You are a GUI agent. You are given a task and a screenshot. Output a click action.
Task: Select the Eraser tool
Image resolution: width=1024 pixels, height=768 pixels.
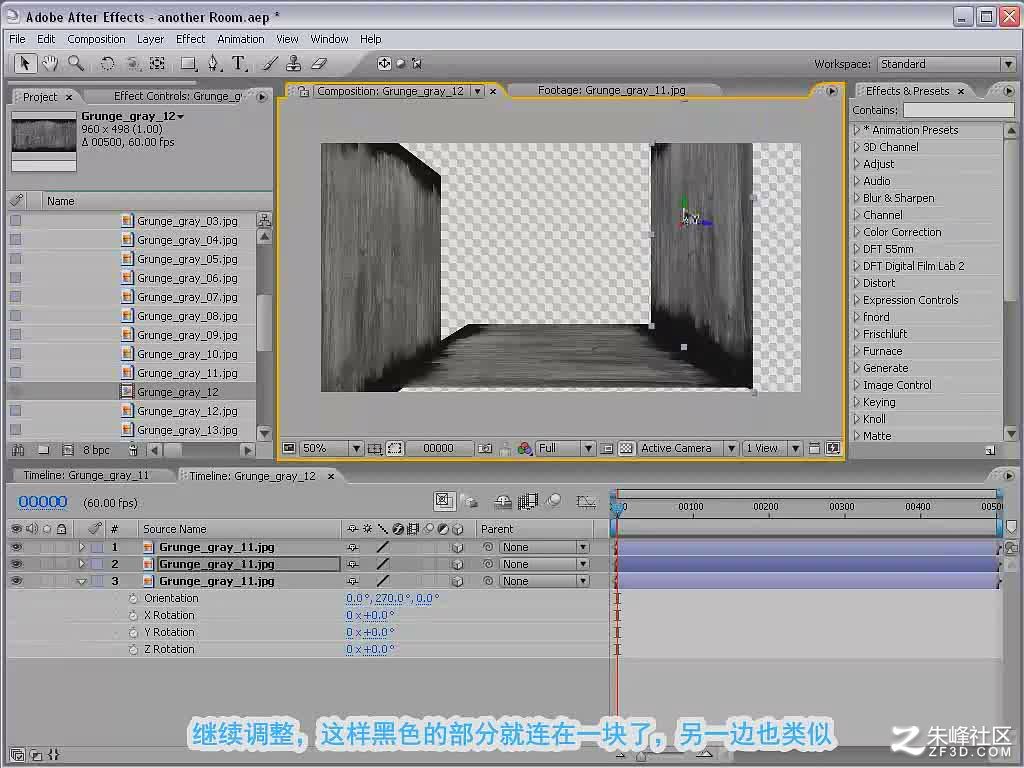pyautogui.click(x=318, y=63)
